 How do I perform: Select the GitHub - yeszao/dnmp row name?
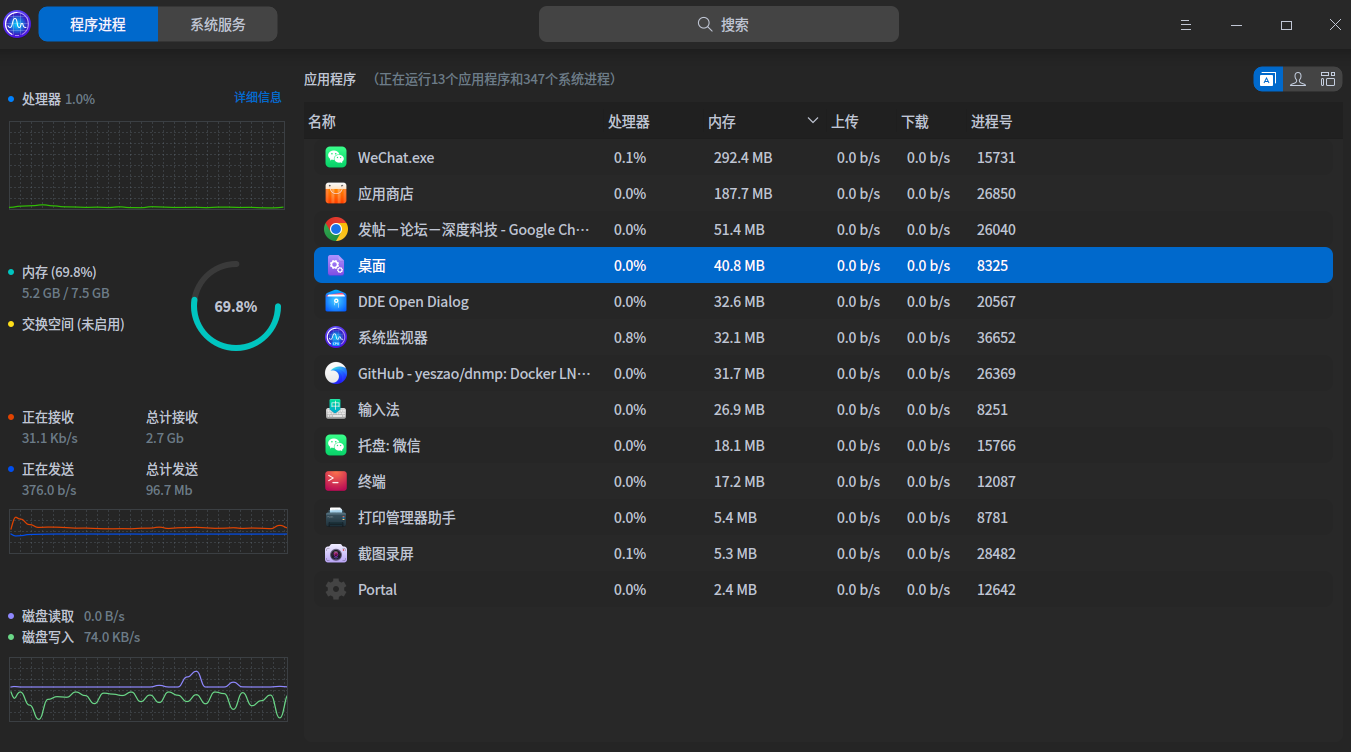point(474,374)
